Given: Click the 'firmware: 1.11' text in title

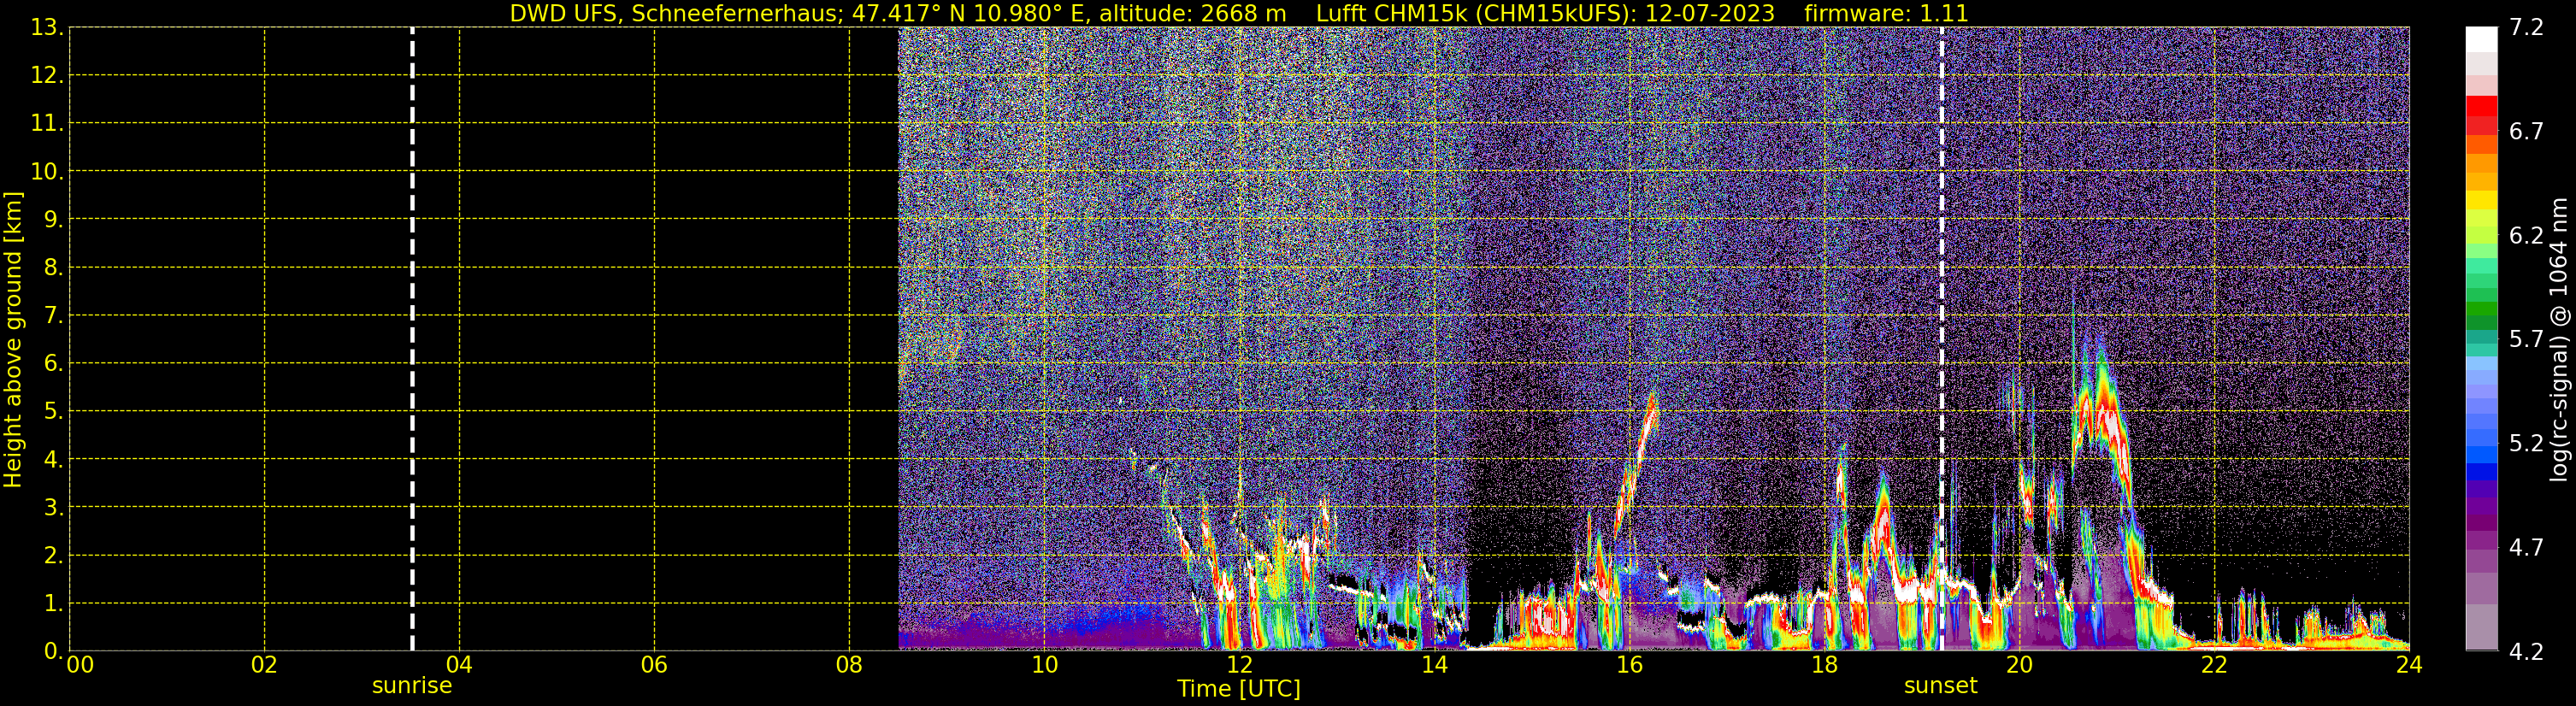Looking at the screenshot, I should tap(1886, 13).
